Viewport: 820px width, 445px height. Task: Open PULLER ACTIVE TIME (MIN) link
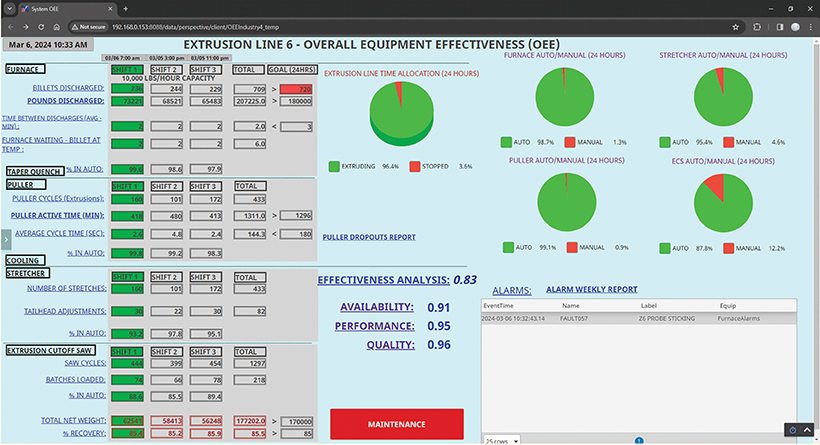[x=58, y=215]
